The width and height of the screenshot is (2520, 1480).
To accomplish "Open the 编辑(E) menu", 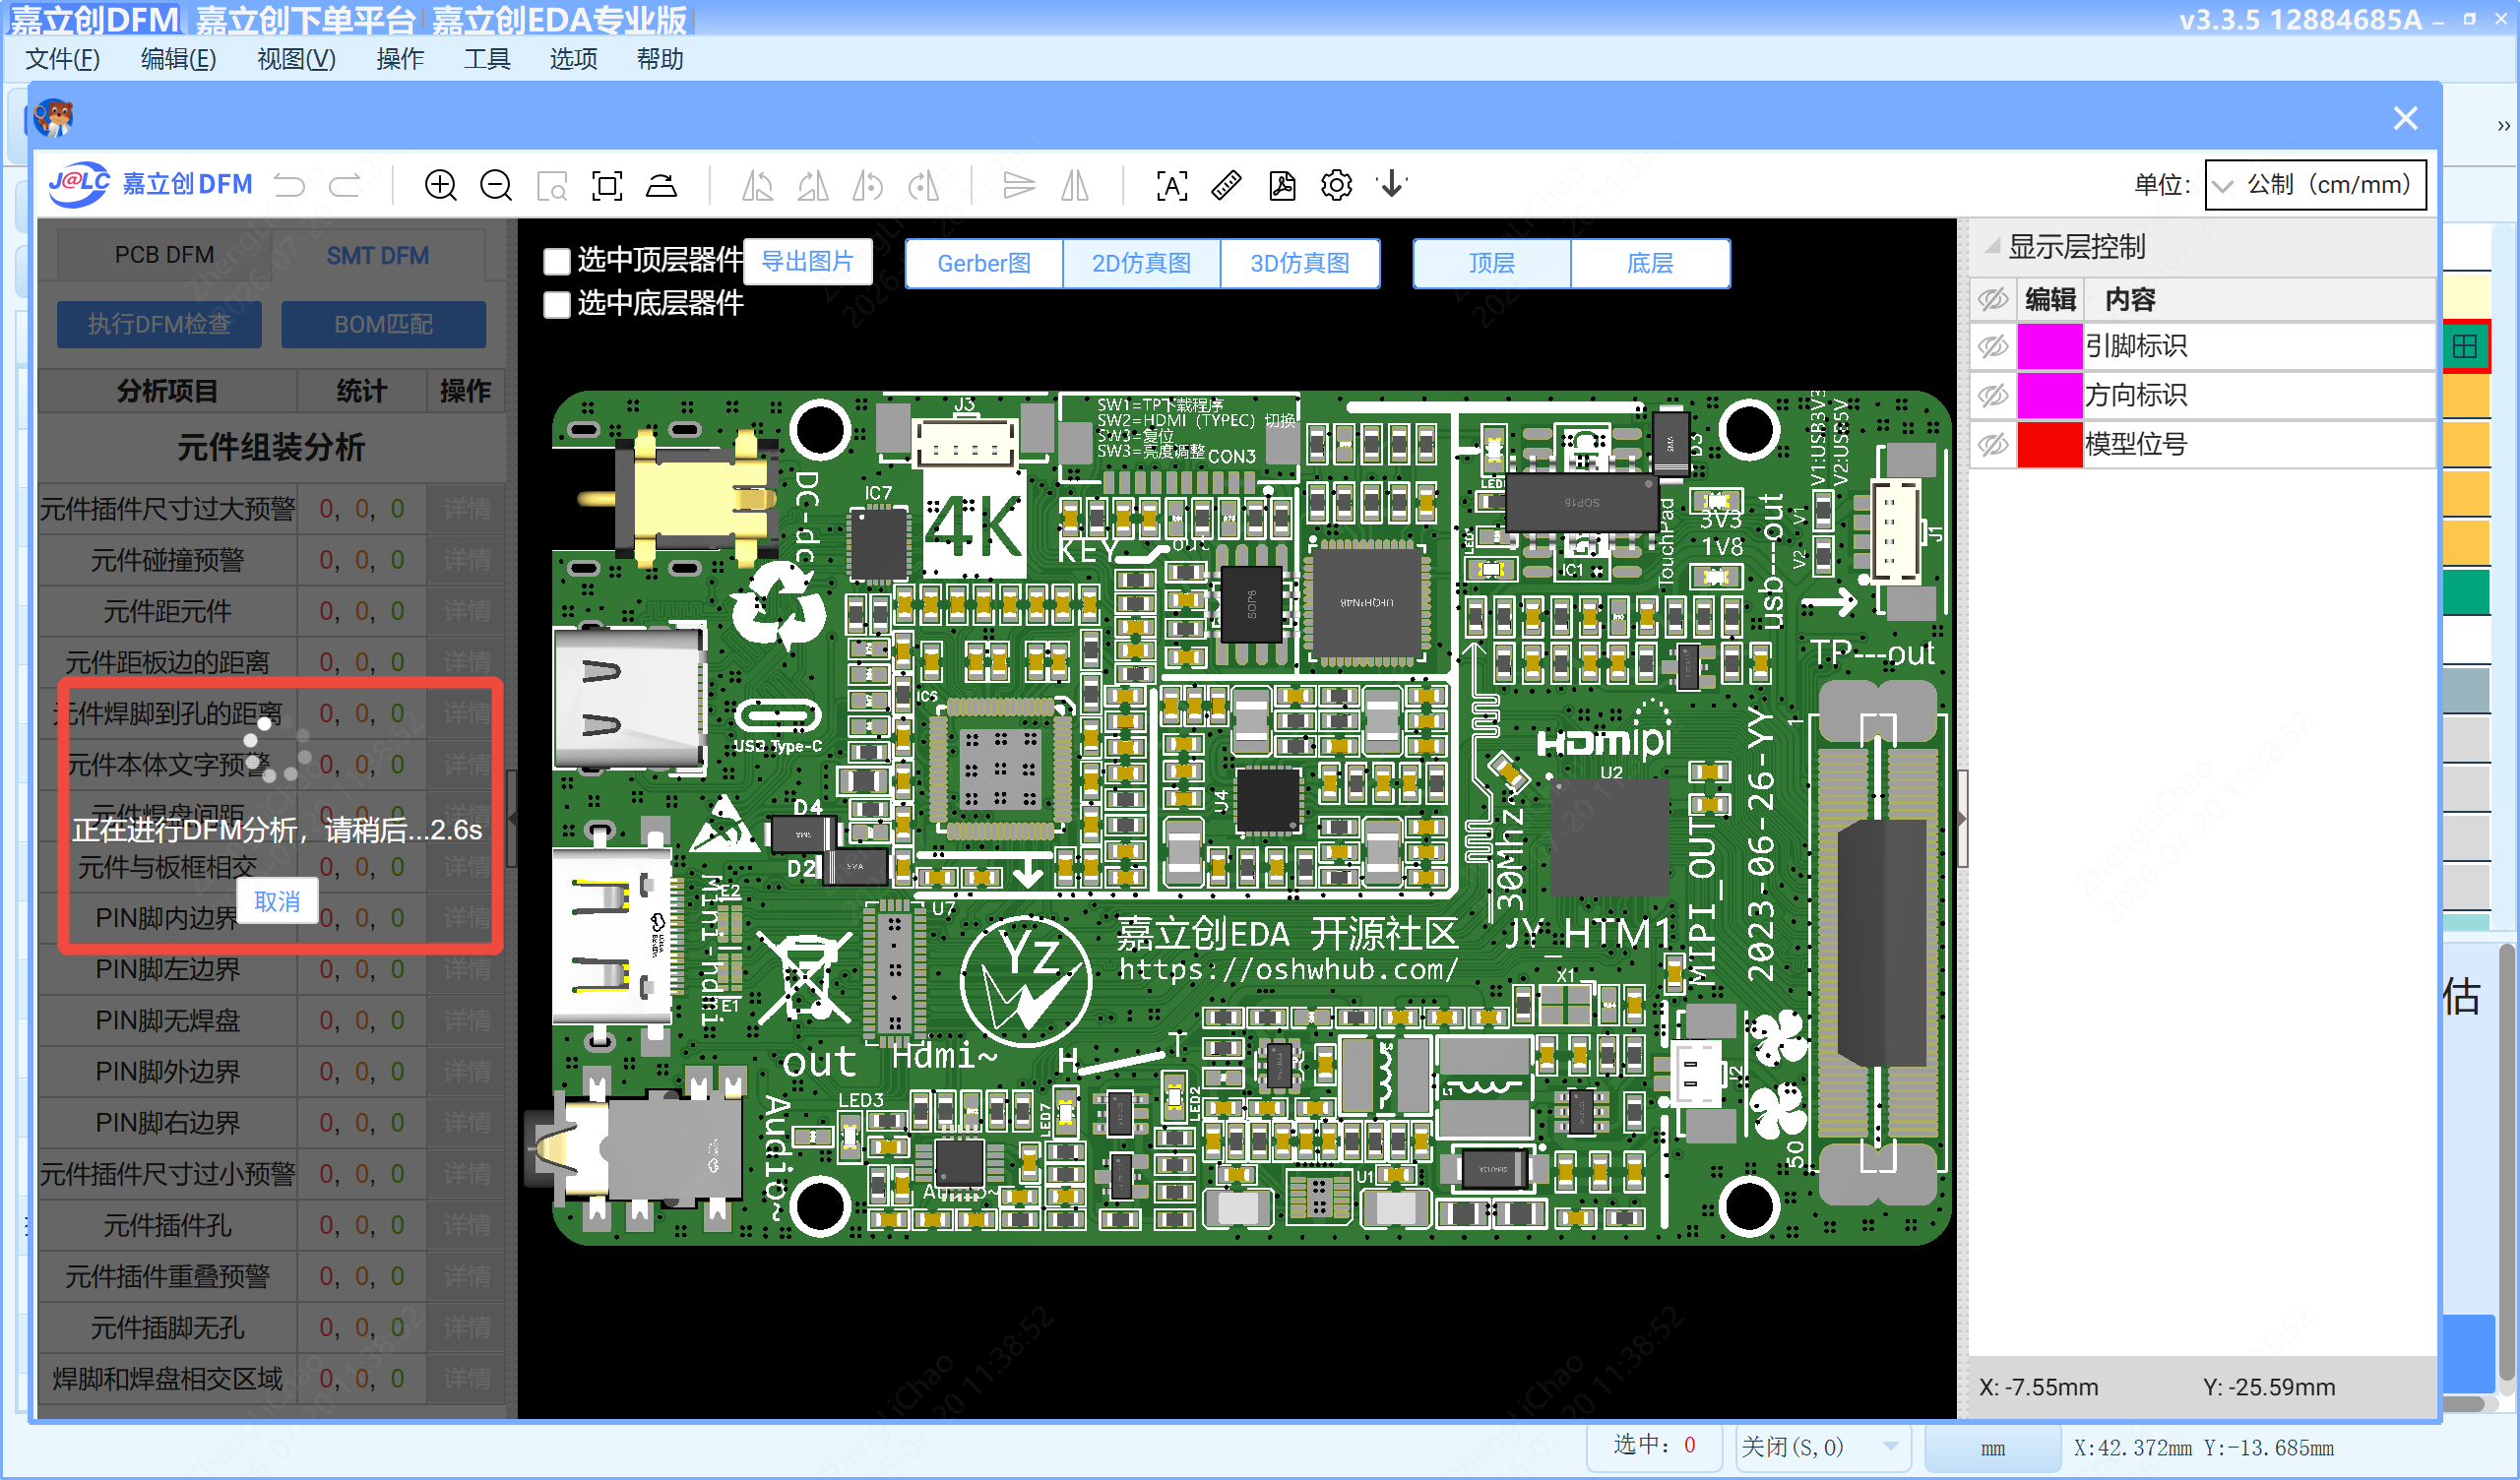I will pyautogui.click(x=178, y=59).
